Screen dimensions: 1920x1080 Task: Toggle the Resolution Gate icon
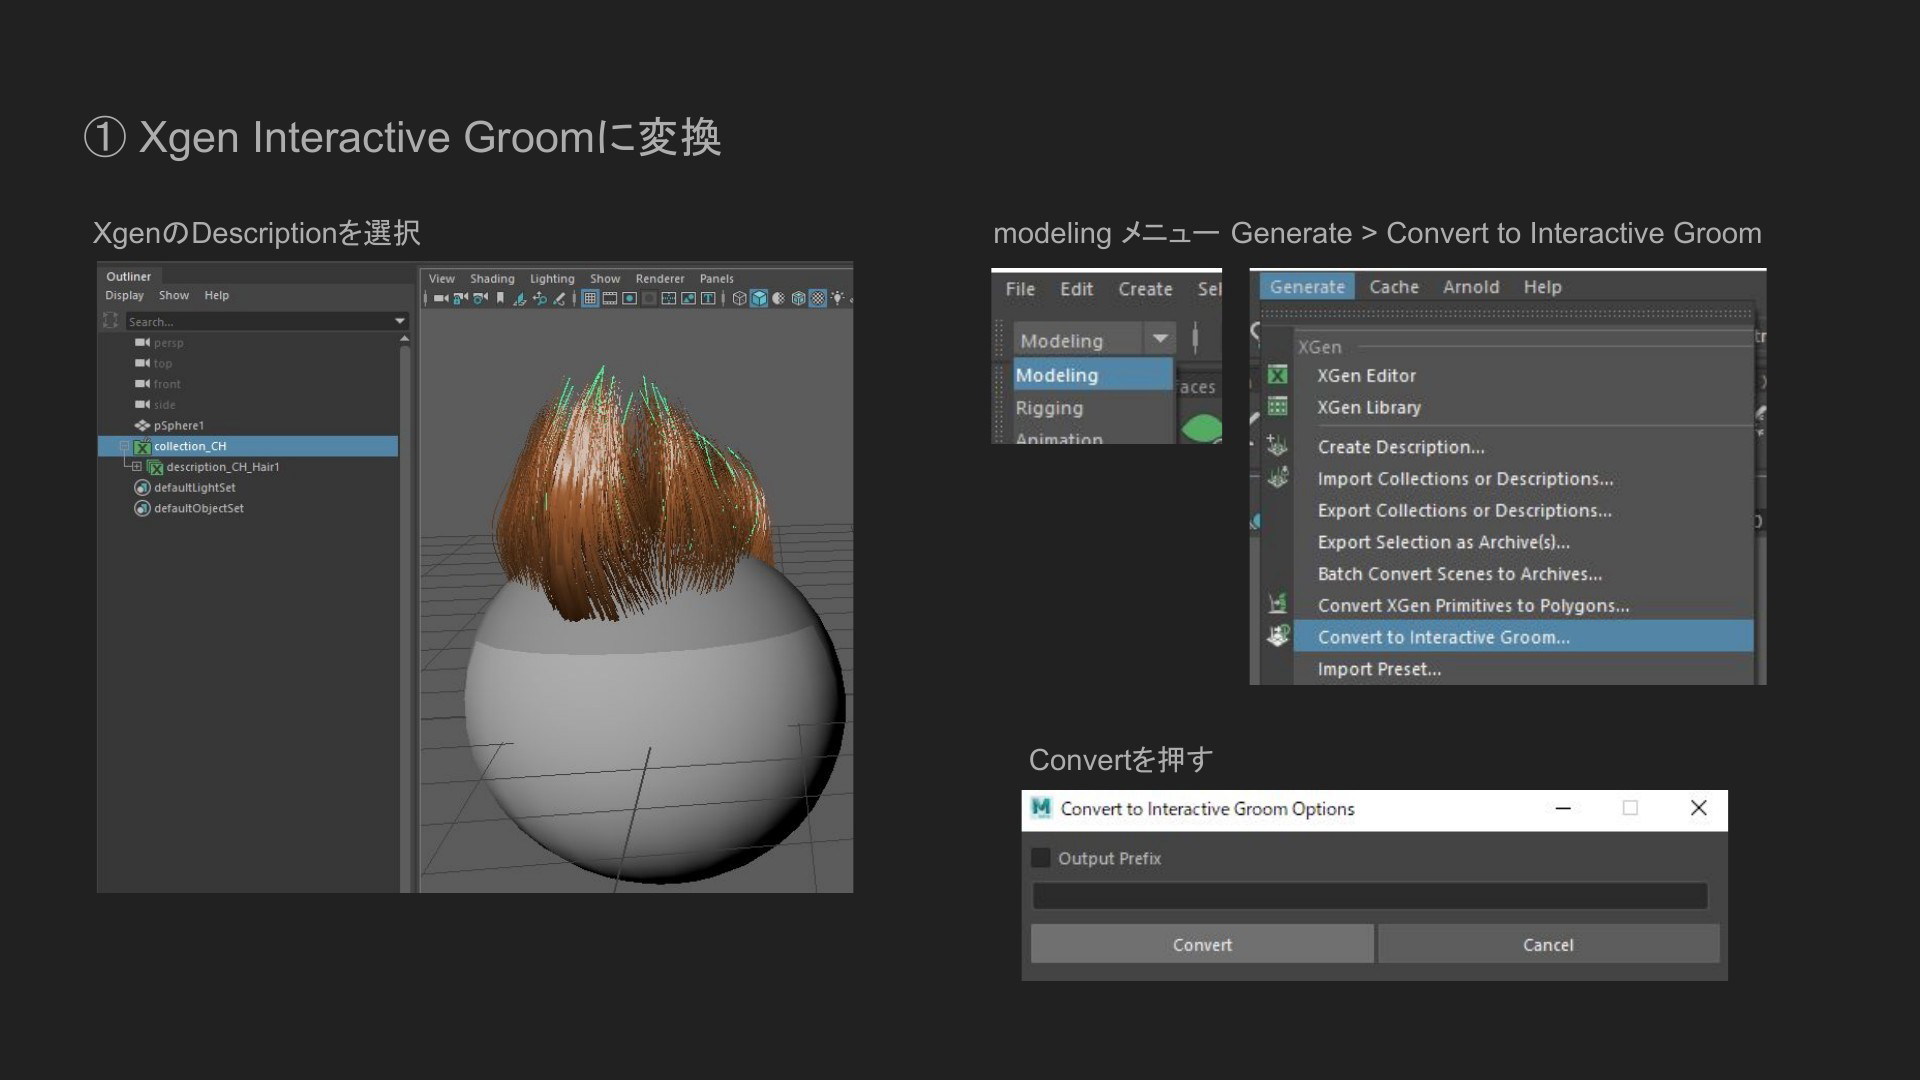(629, 298)
